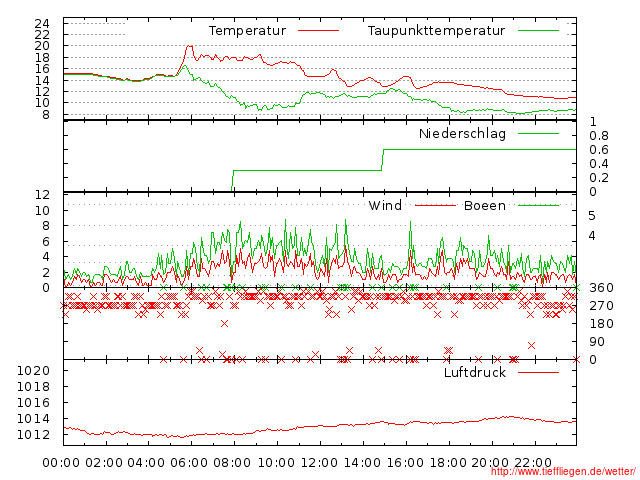Click the 22:00 time axis label

tap(533, 463)
